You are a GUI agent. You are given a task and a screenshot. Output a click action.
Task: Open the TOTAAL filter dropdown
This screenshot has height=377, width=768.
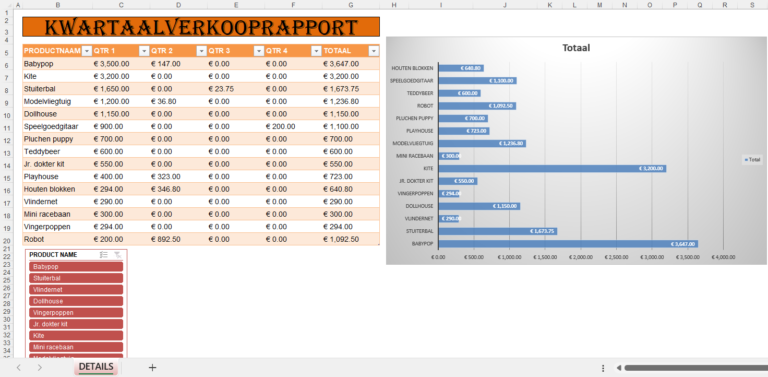click(374, 51)
